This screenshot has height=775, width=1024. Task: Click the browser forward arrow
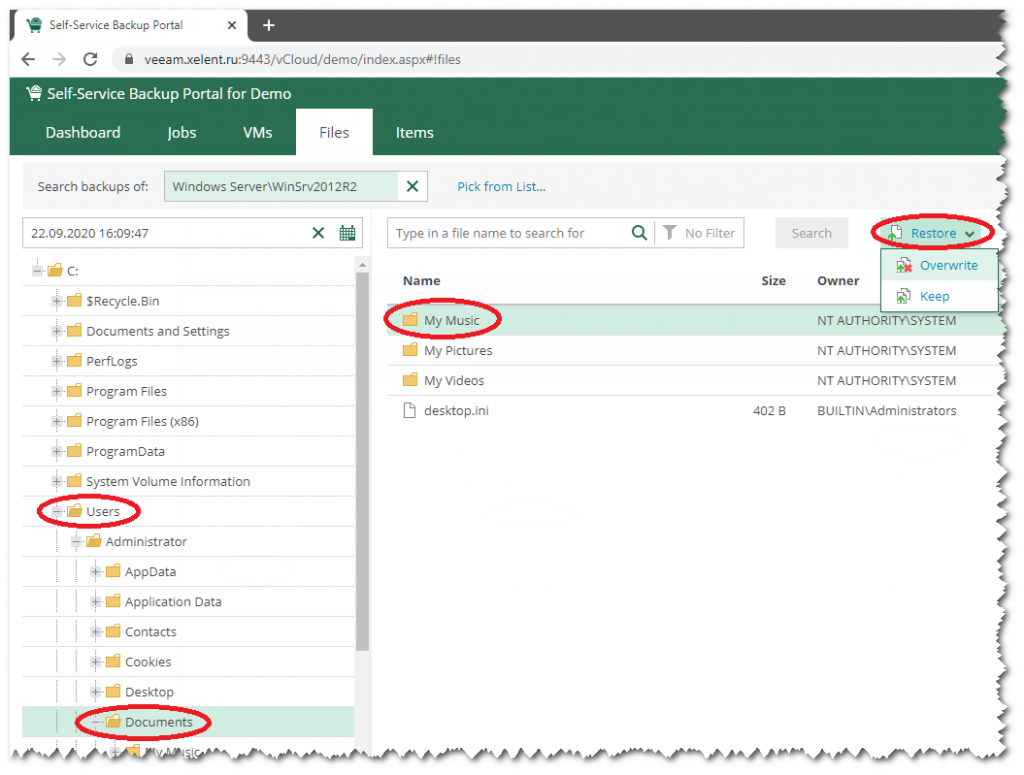point(59,59)
